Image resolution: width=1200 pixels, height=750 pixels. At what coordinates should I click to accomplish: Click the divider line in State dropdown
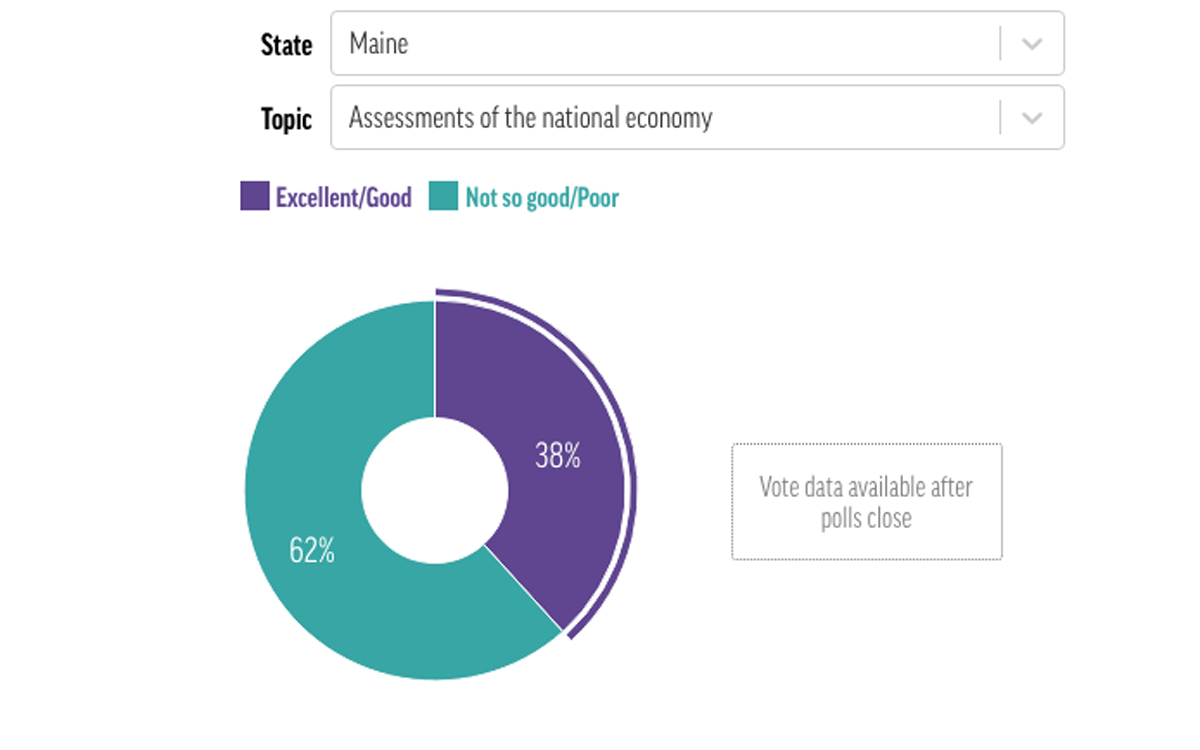click(x=1000, y=44)
